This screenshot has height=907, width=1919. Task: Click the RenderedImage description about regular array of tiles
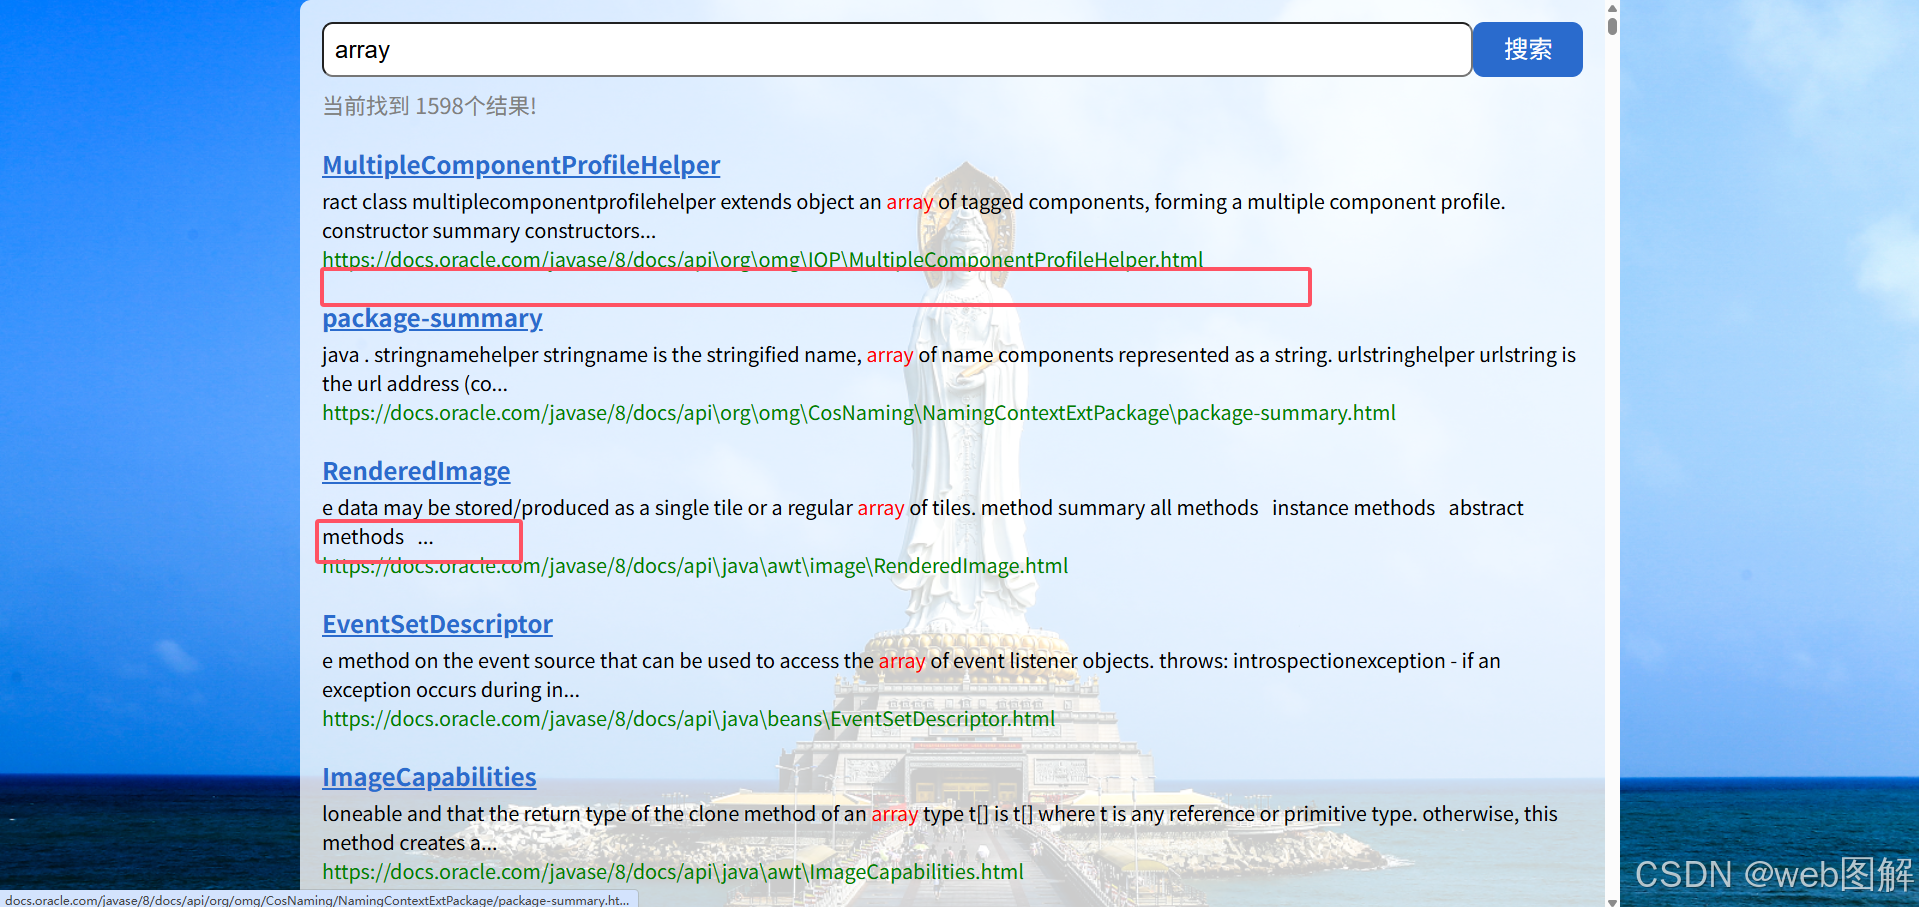(922, 522)
